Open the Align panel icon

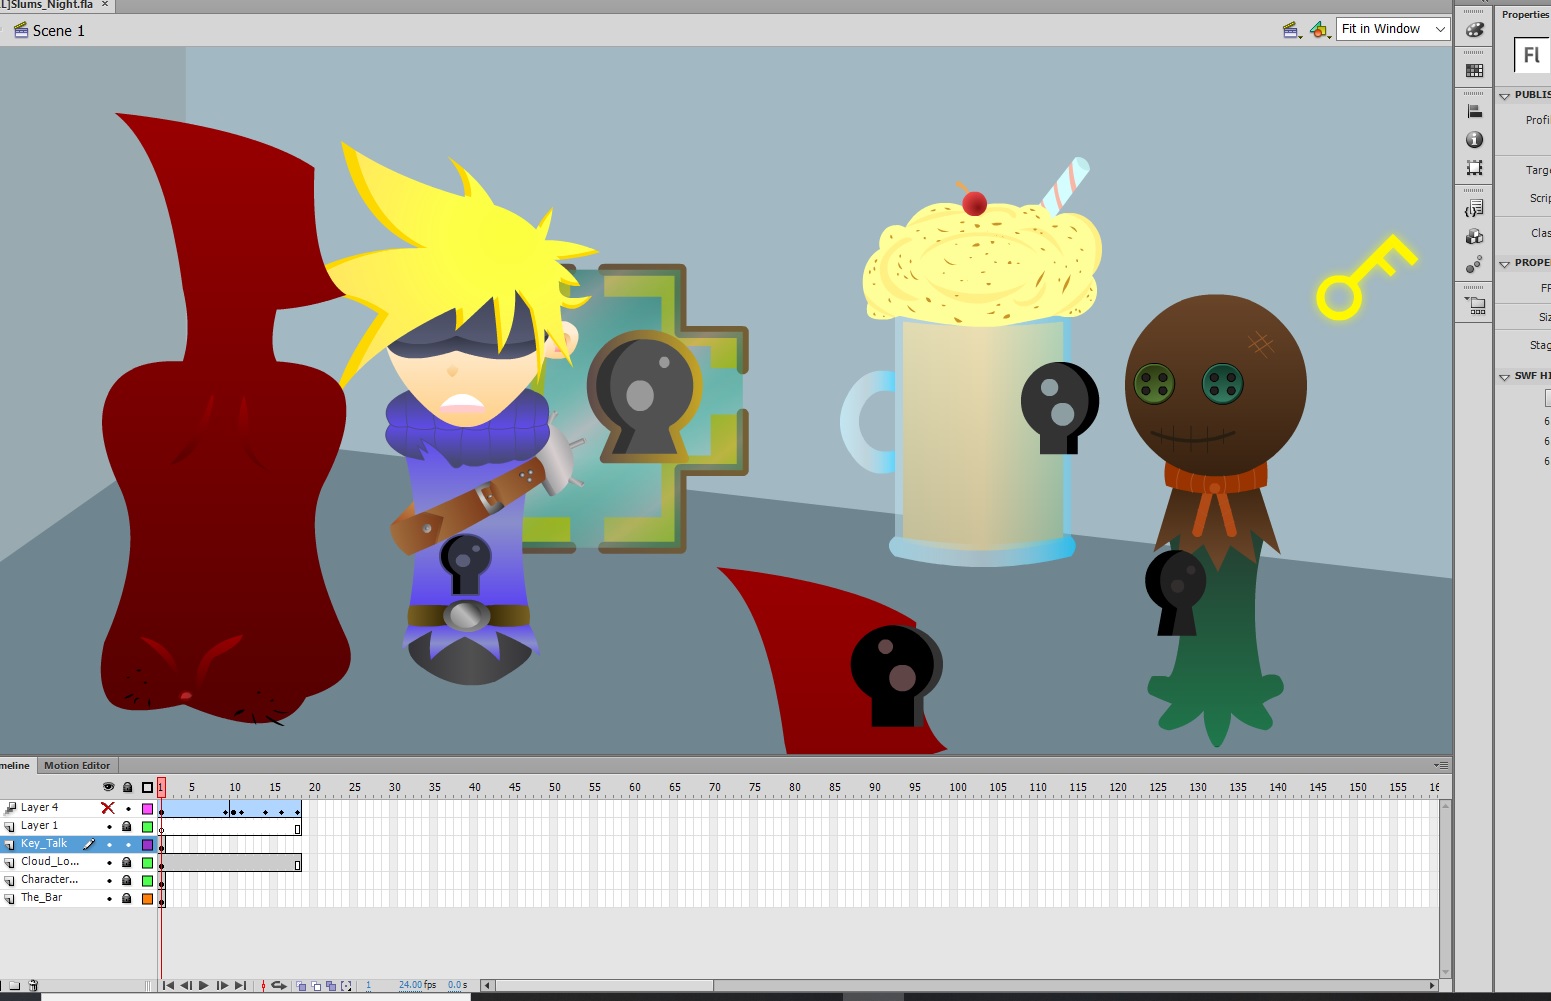pyautogui.click(x=1474, y=112)
